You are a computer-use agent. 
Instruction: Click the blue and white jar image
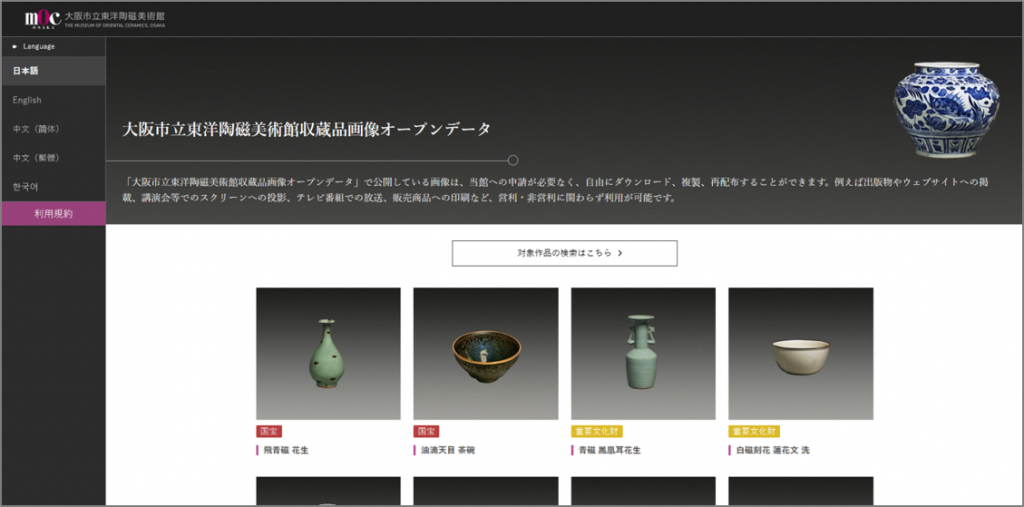[946, 110]
